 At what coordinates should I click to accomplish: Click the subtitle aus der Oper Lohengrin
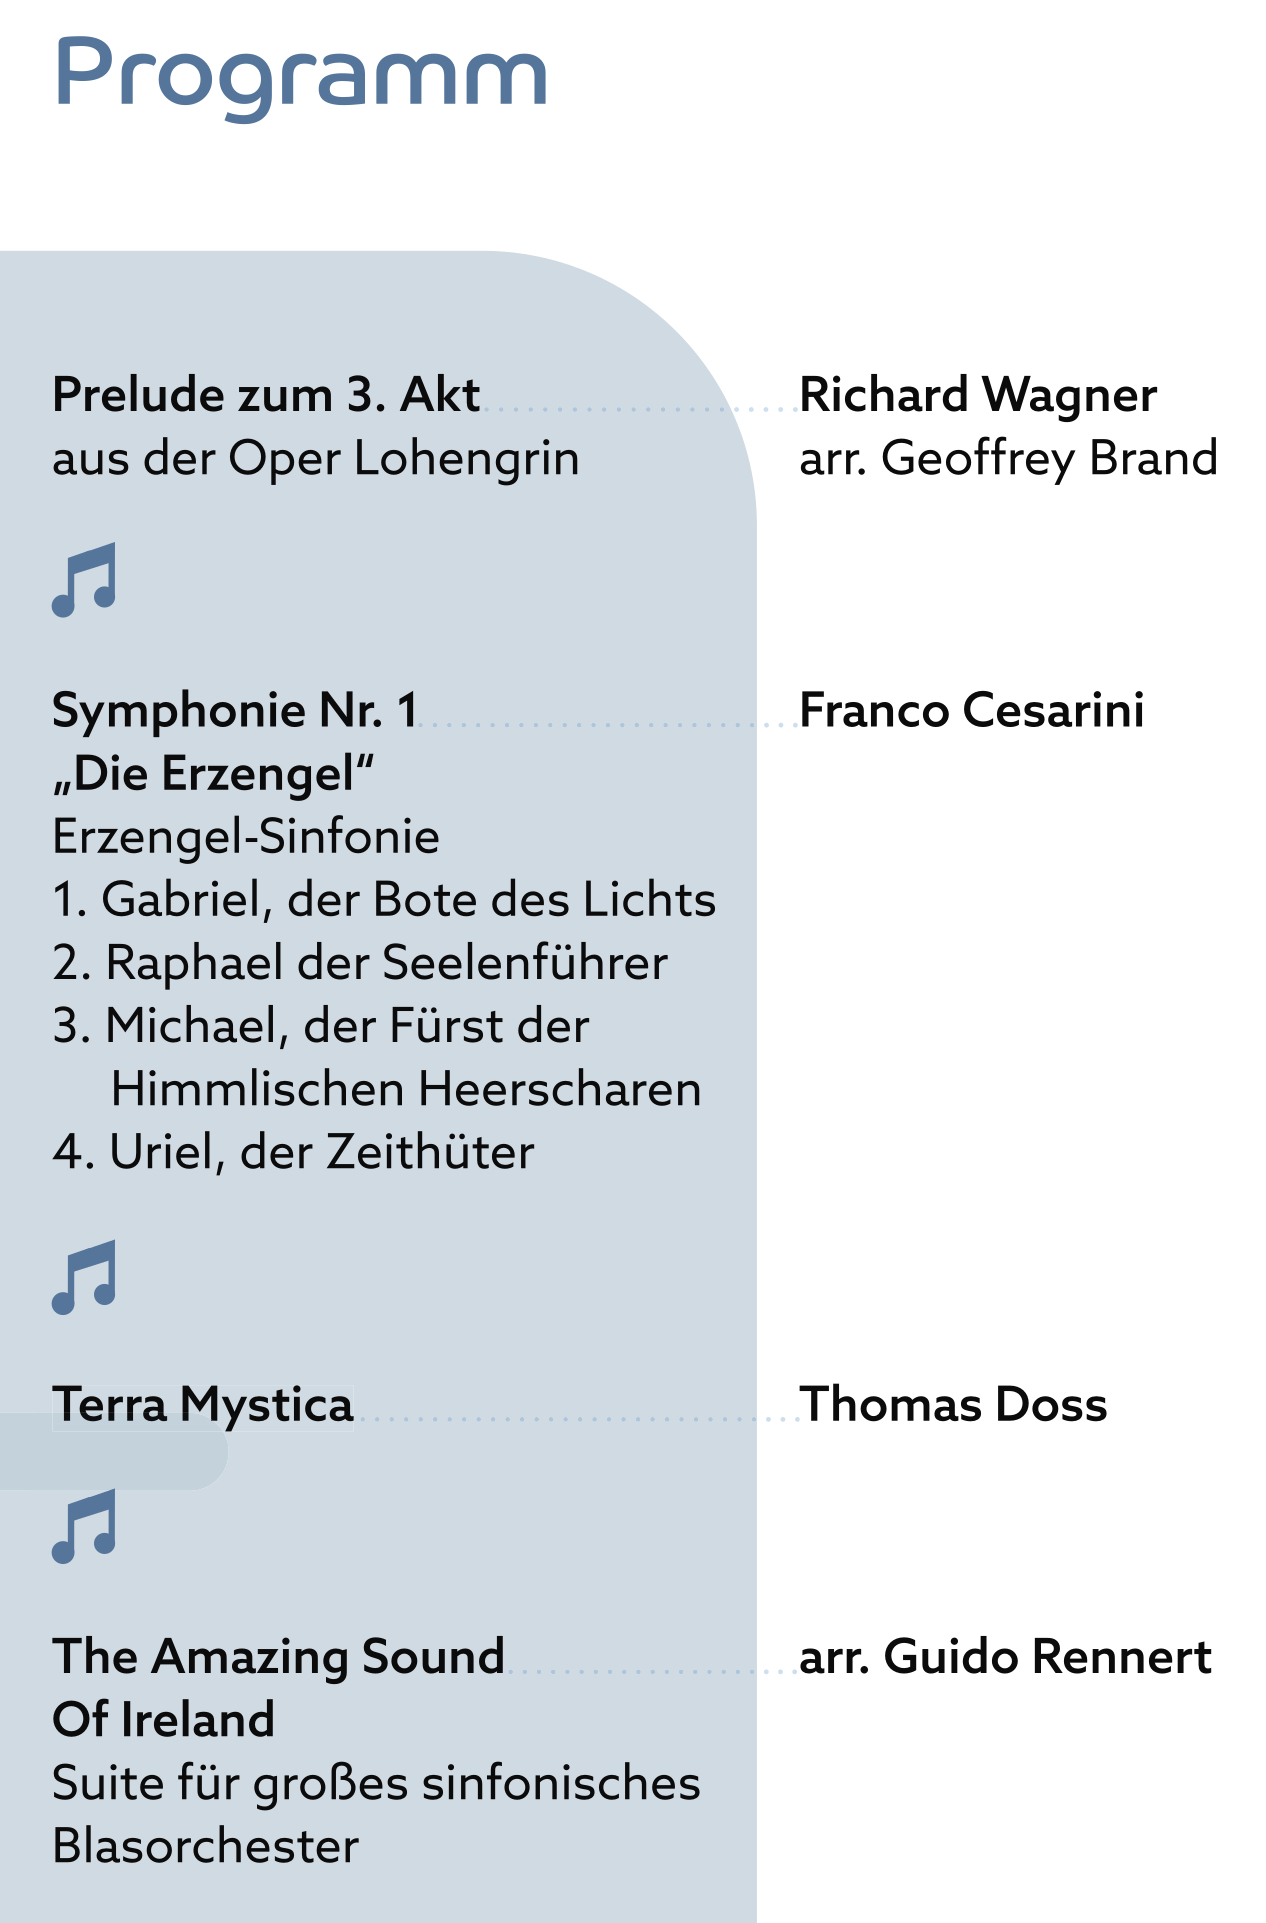point(316,459)
